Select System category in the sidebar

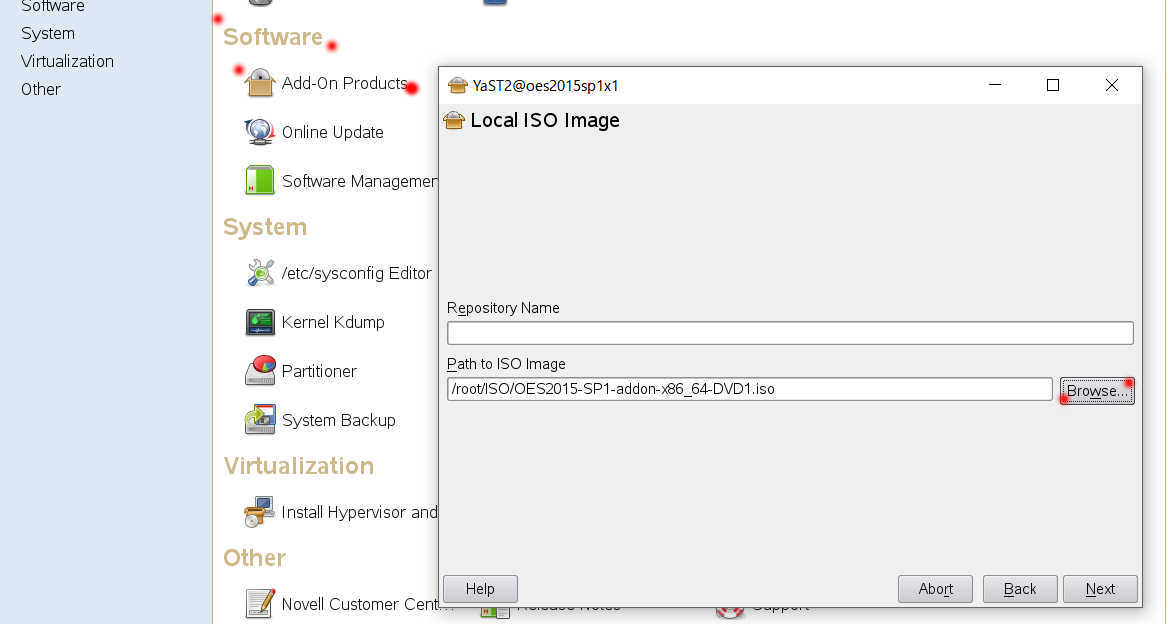[x=48, y=34]
